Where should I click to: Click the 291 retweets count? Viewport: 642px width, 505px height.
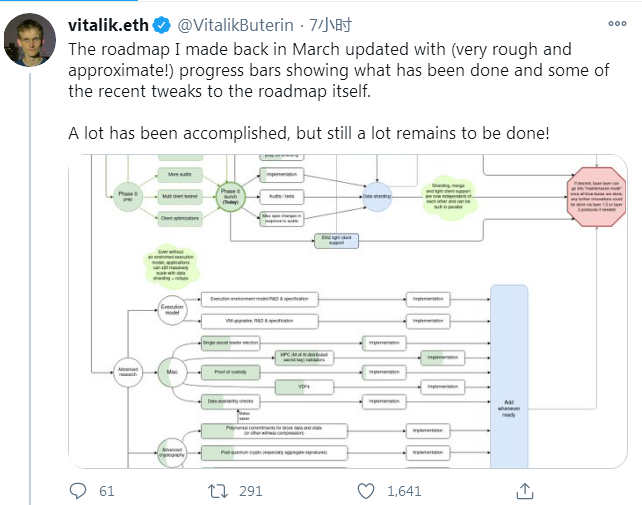[251, 491]
